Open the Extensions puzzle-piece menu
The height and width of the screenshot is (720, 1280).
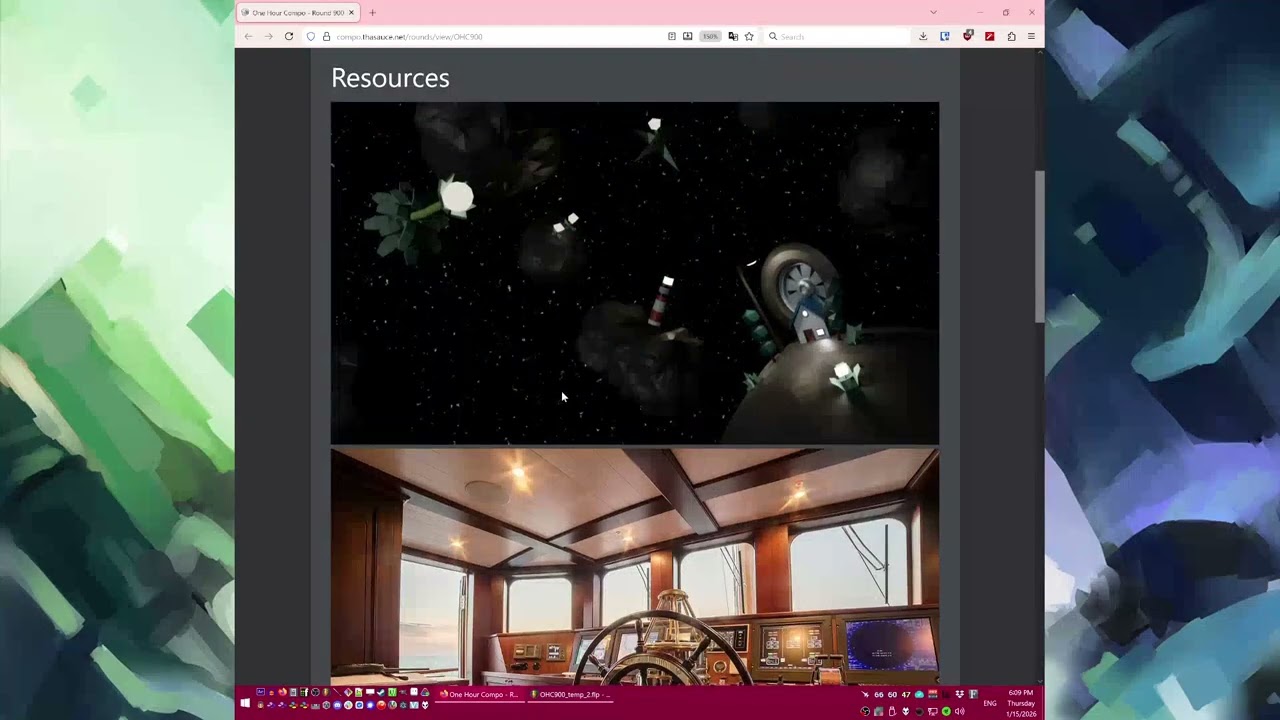(1011, 36)
